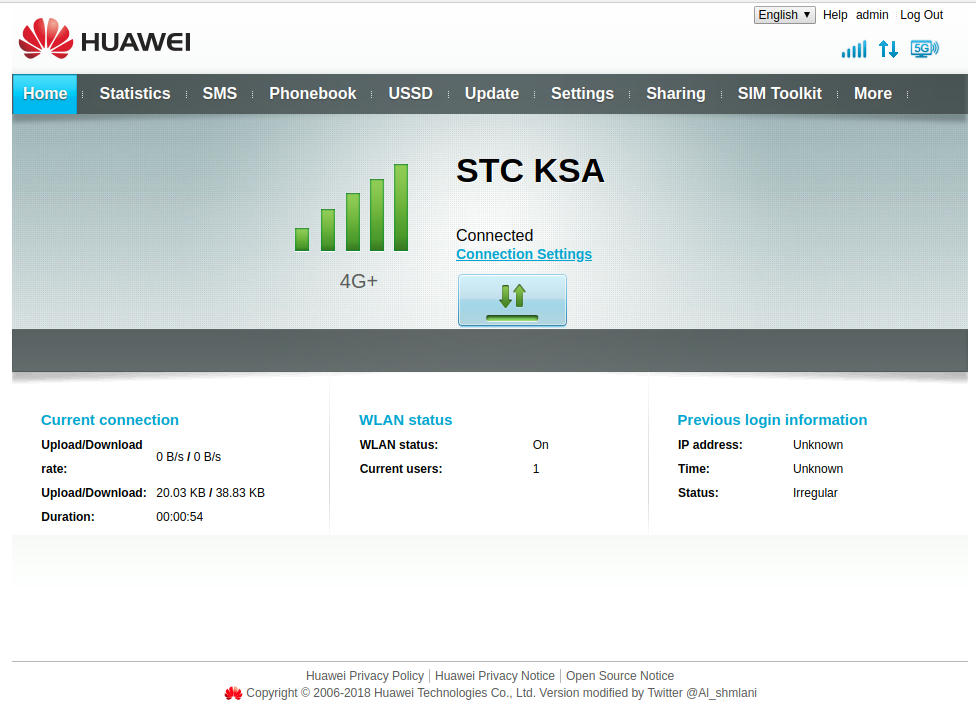Screen dimensions: 976x715
Task: Open the SIM Toolkit tab
Action: (779, 94)
